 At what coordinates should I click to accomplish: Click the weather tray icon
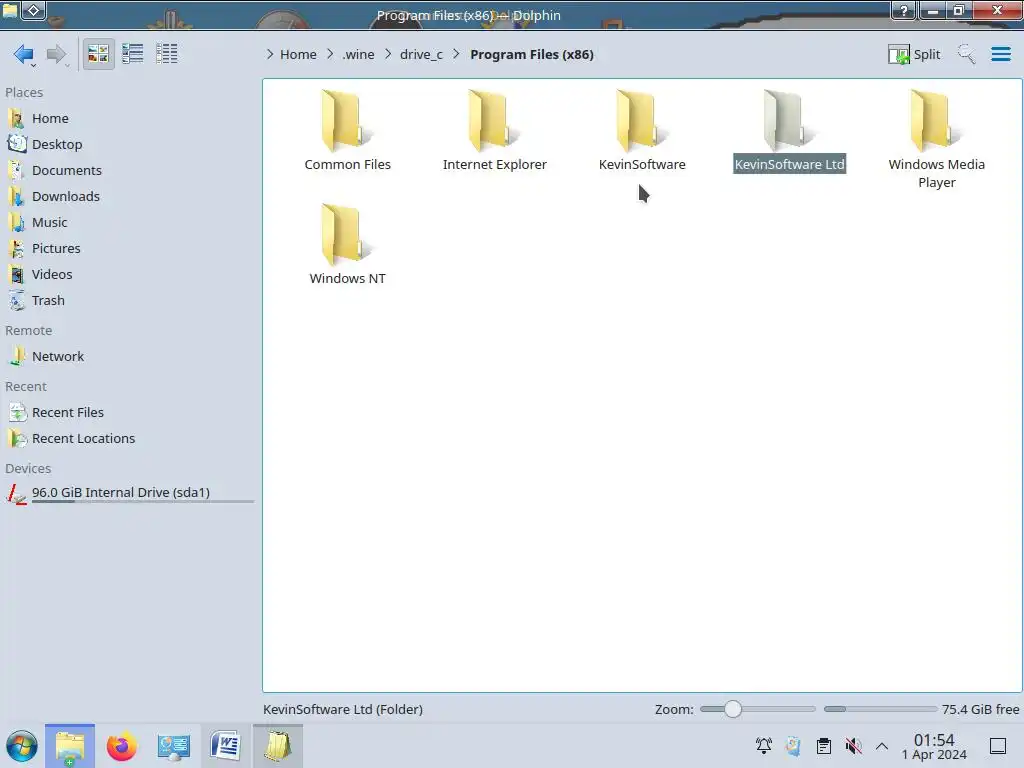793,746
